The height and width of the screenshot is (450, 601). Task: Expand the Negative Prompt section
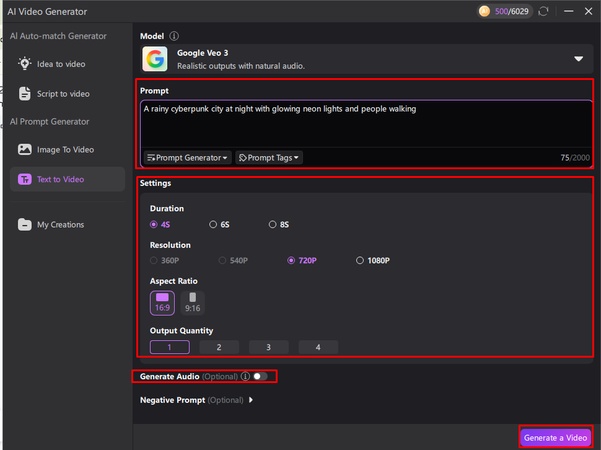pyautogui.click(x=251, y=400)
